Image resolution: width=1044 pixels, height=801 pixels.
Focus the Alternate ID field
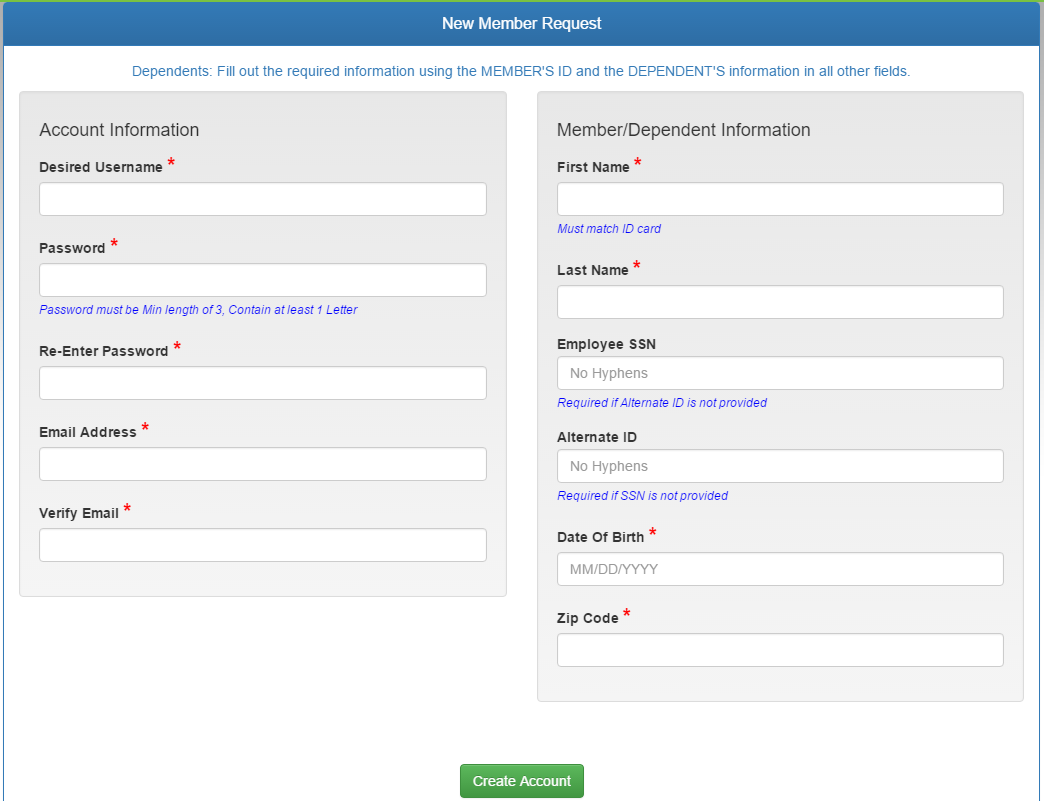[780, 466]
